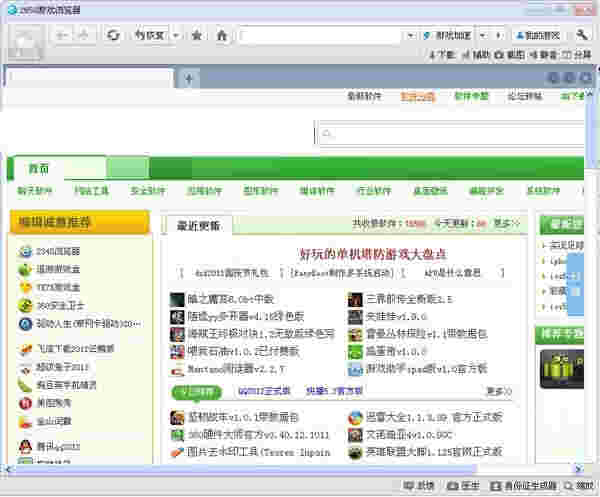Open Mantano阅读器v2.2.7 download entry
The width and height of the screenshot is (600, 497).
(236, 370)
